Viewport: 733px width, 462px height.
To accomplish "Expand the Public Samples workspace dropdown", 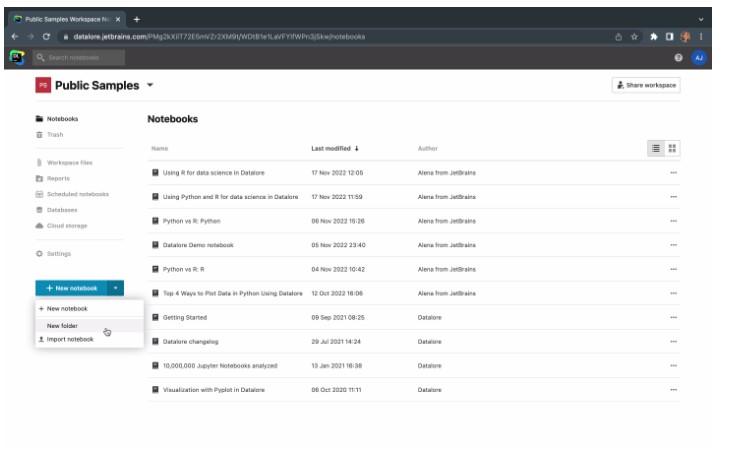I will [150, 86].
